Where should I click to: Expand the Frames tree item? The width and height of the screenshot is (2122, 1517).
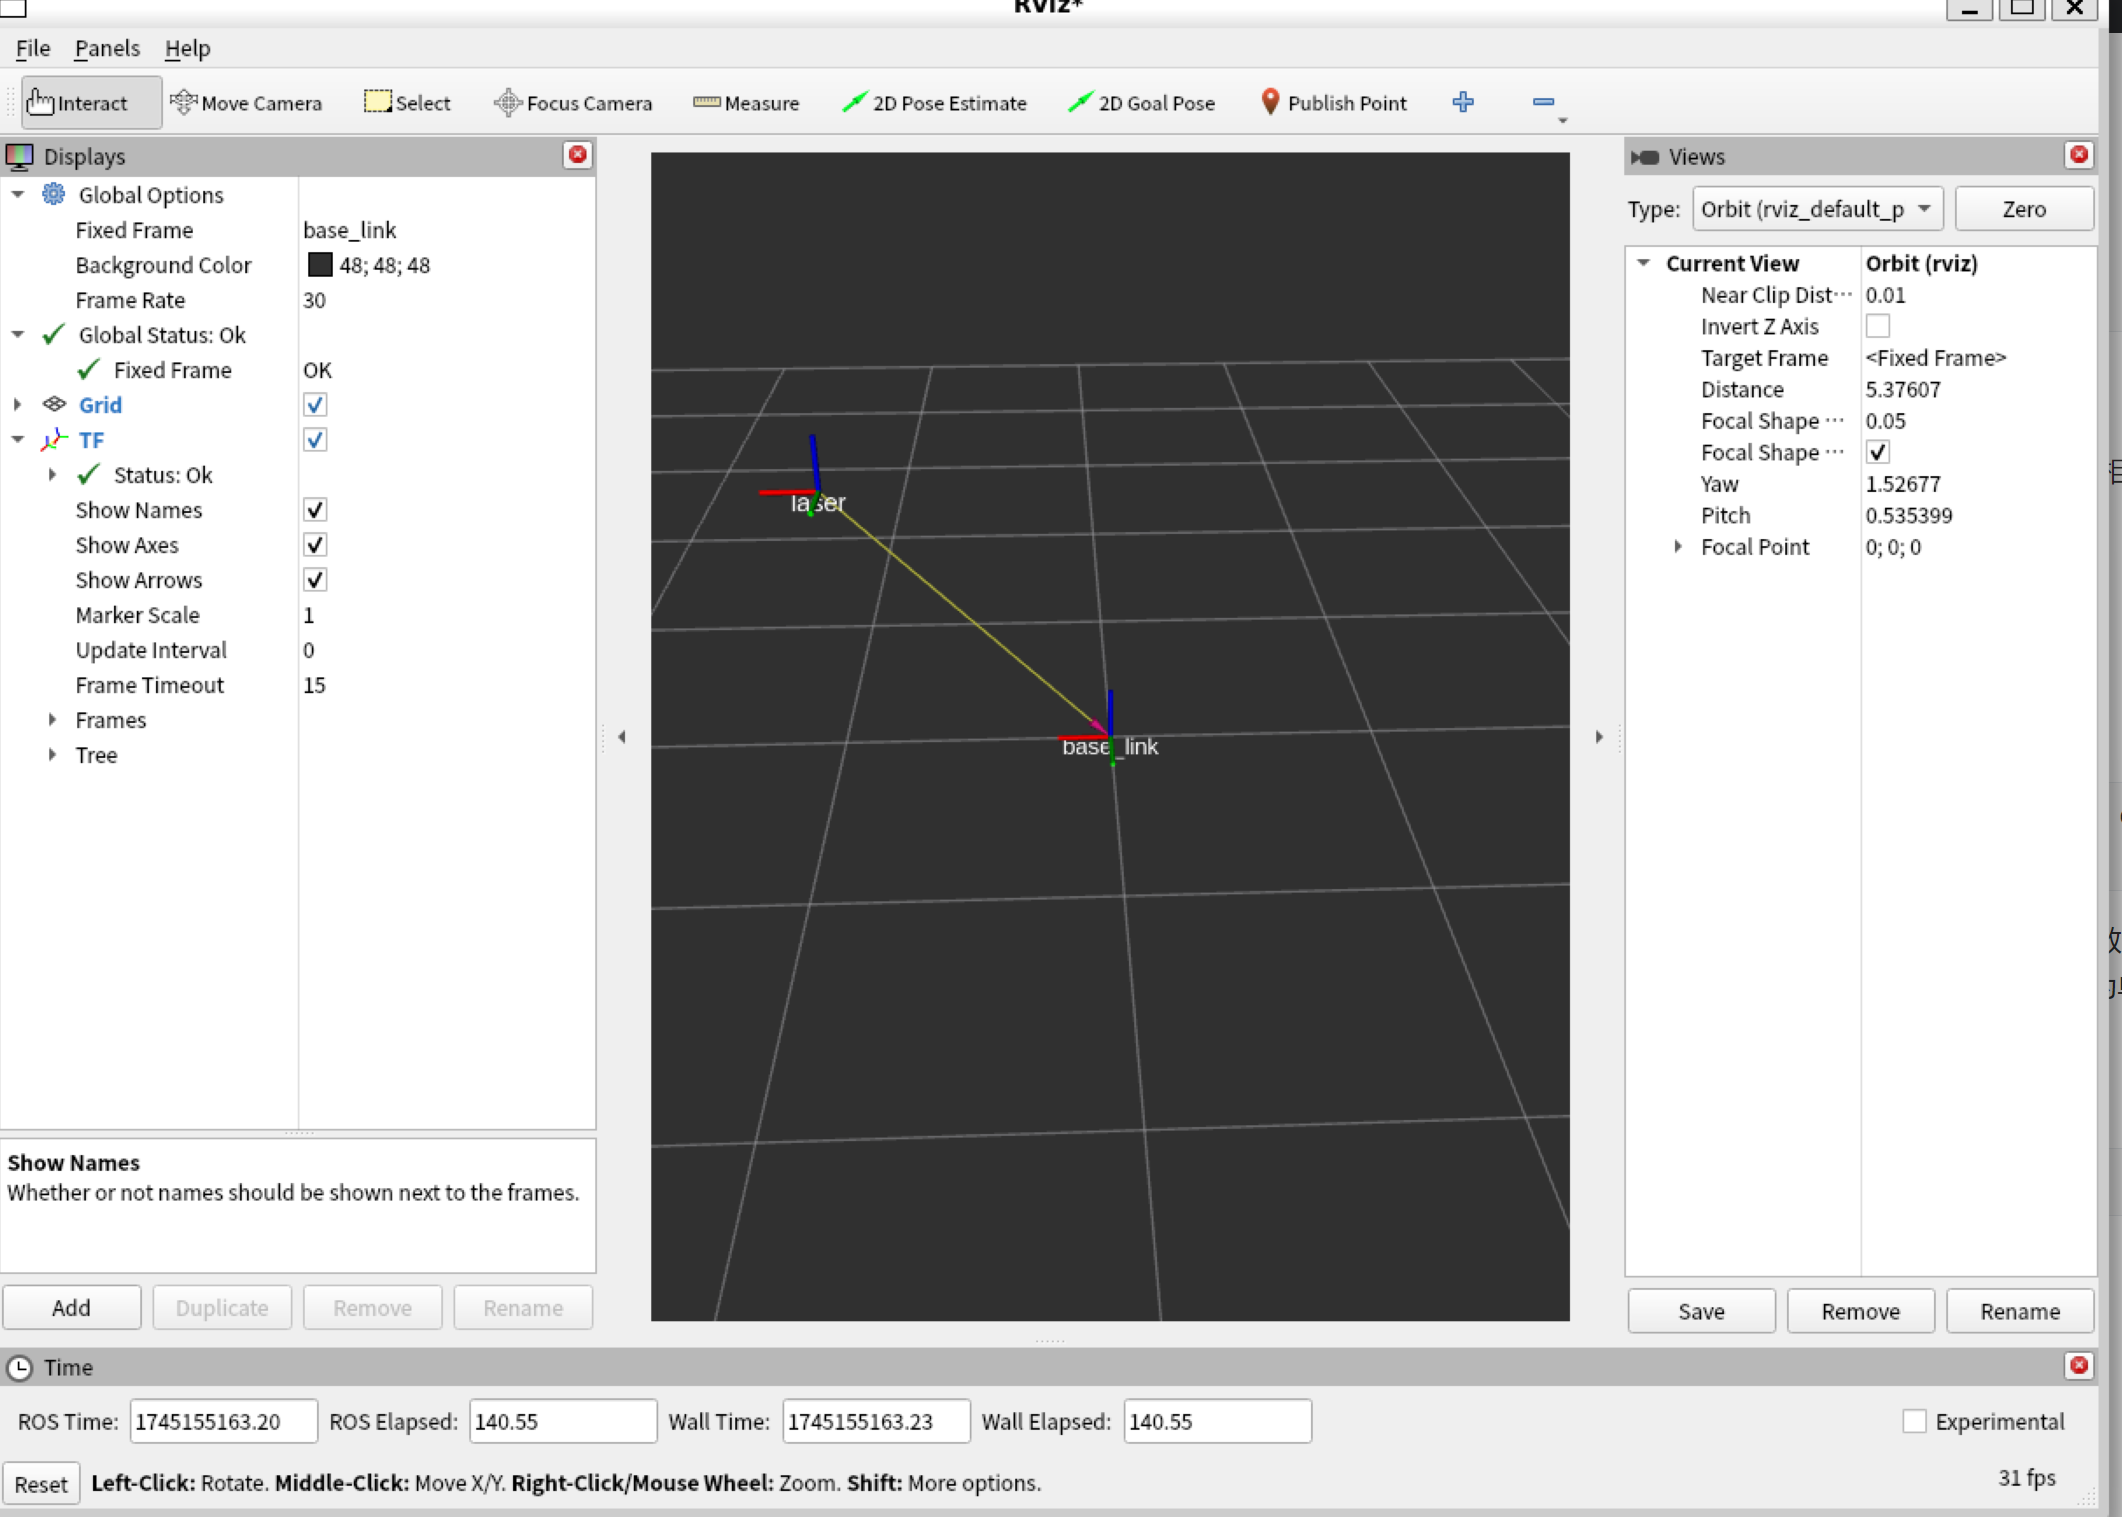click(x=52, y=720)
